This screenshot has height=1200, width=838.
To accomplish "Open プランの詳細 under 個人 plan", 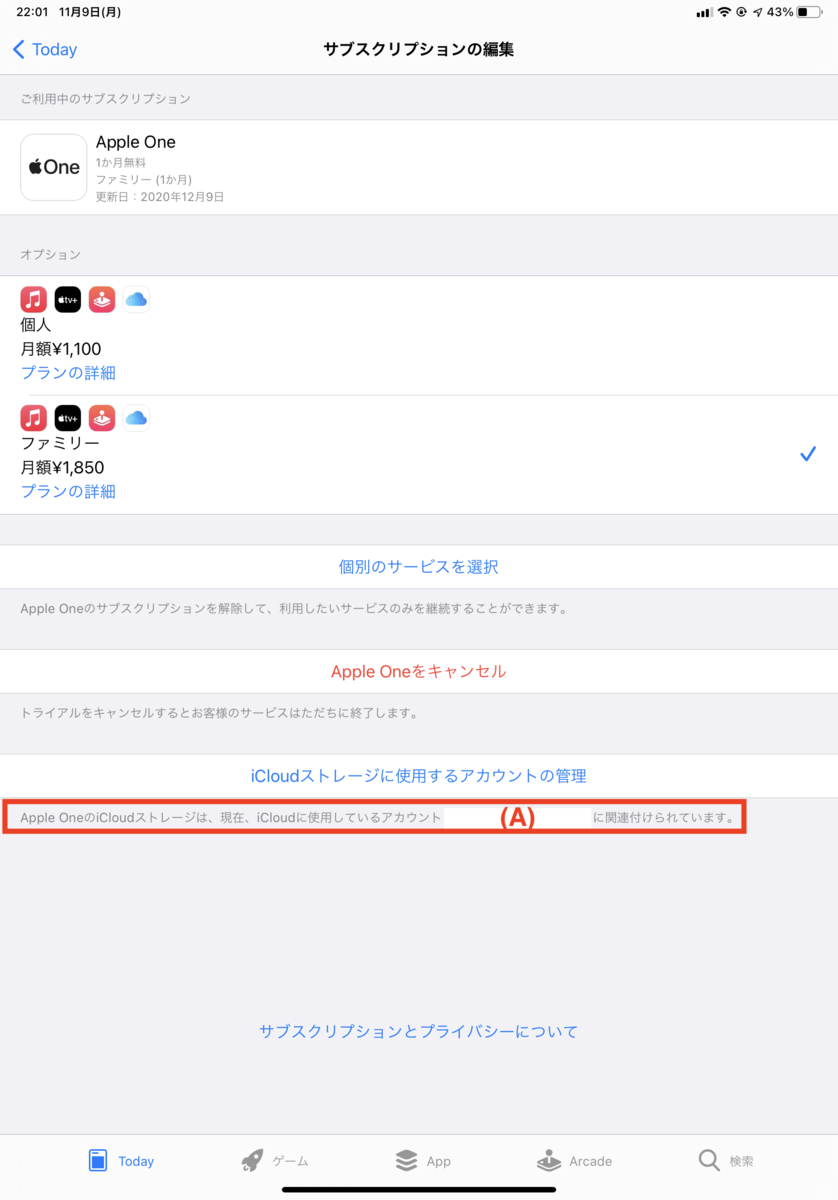I will tap(68, 373).
